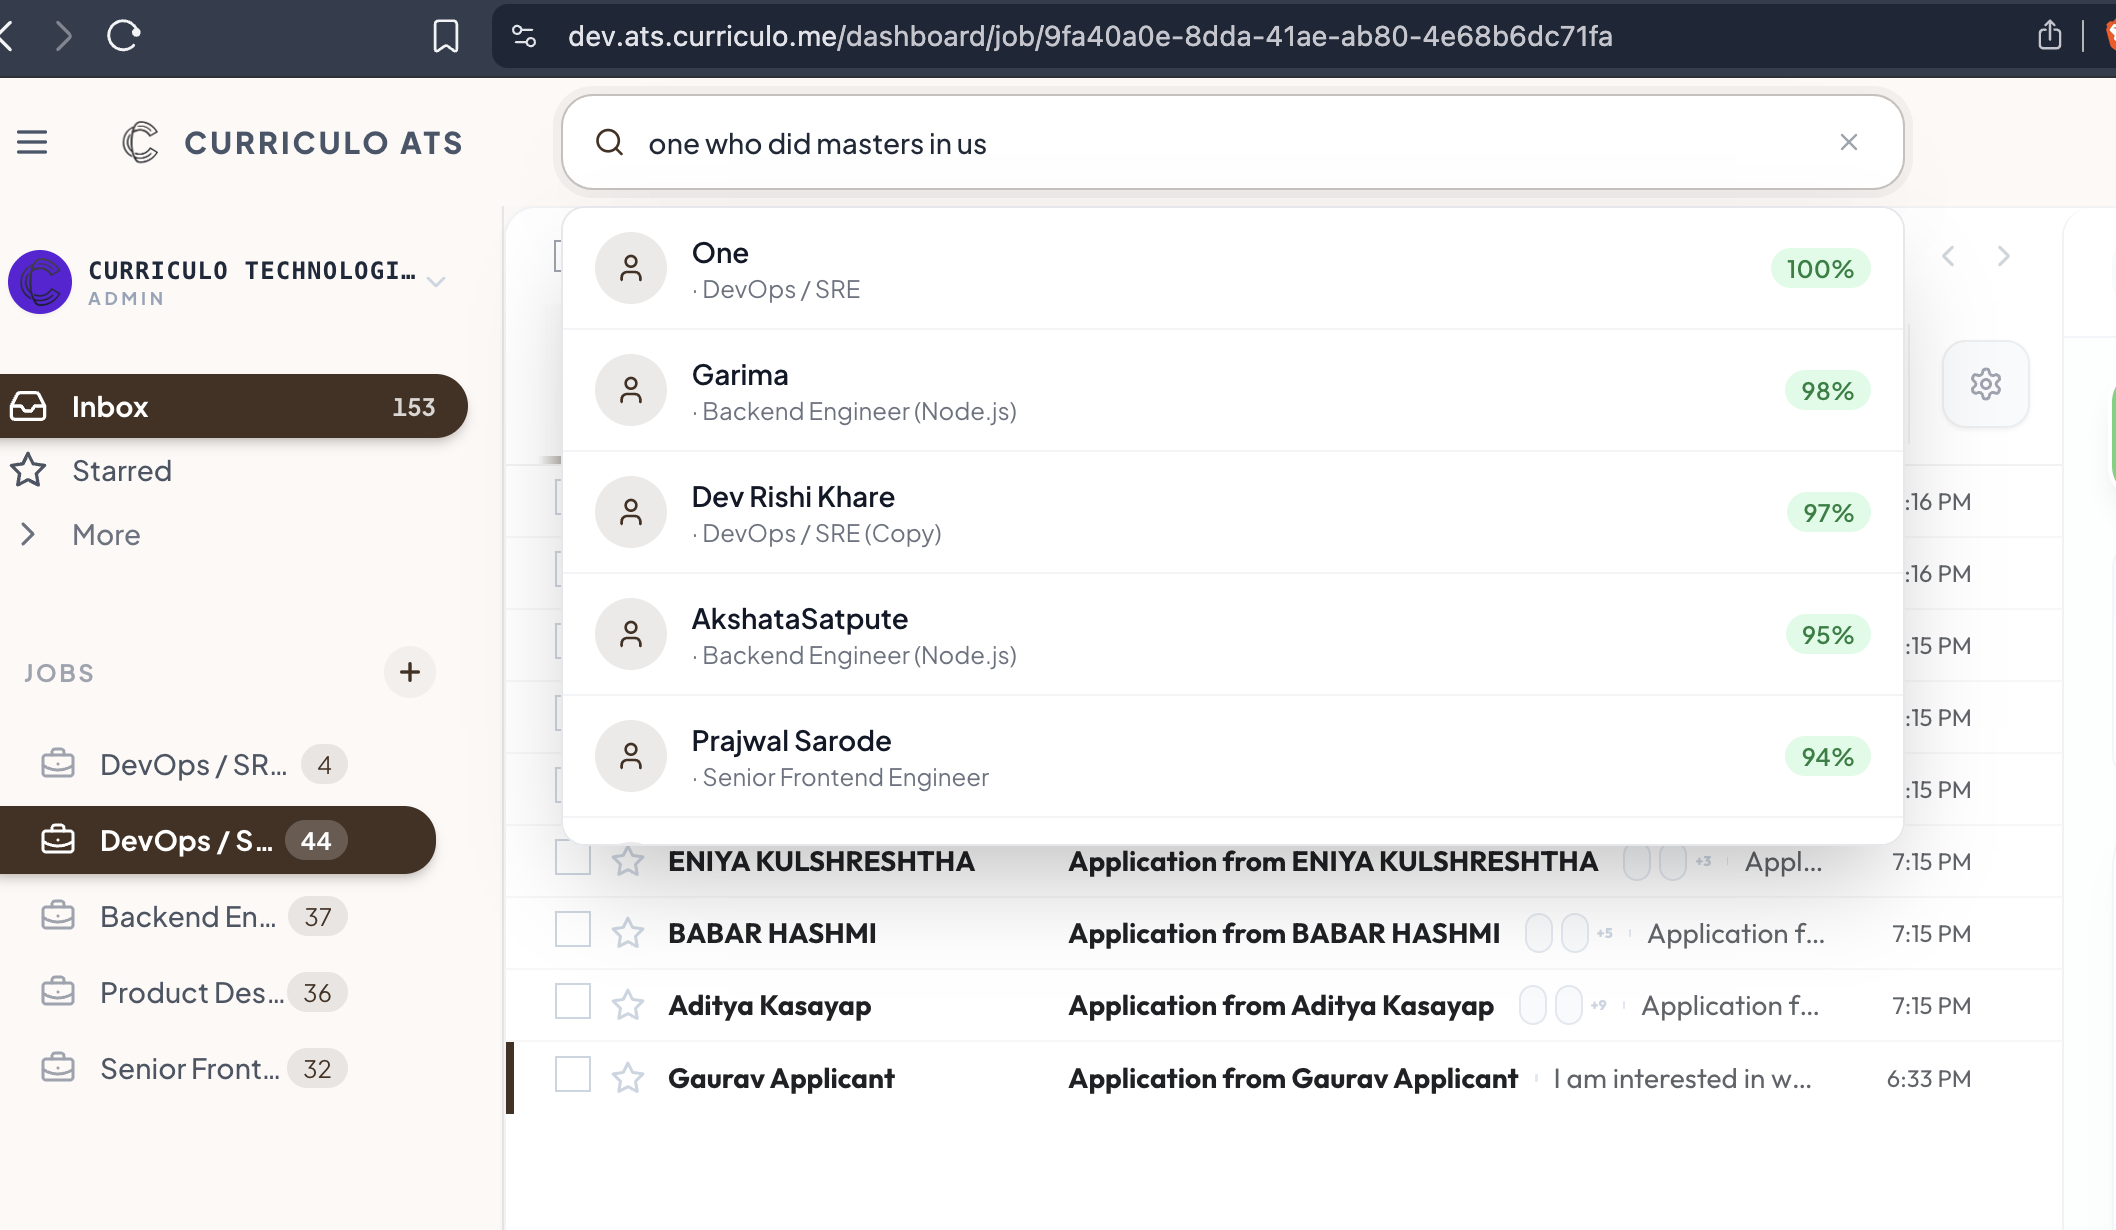Click the add job plus icon
2116x1230 pixels.
410,672
